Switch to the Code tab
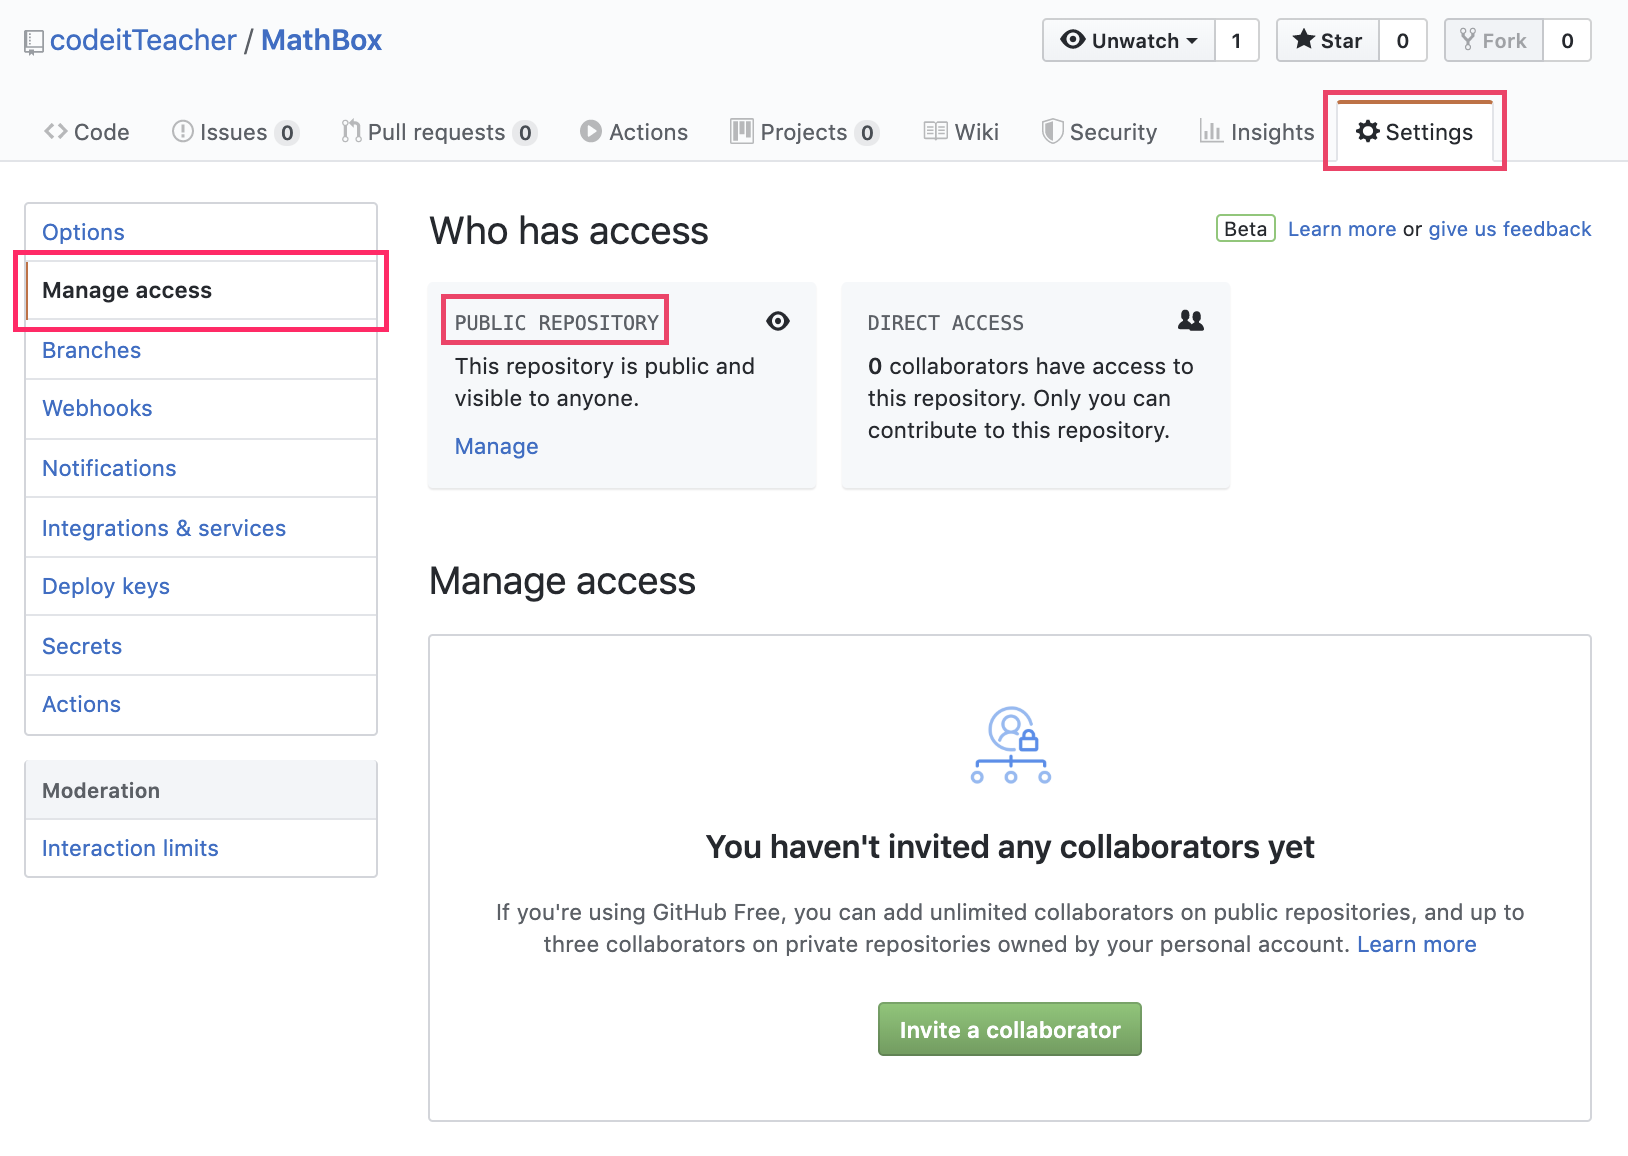Viewport: 1628px width, 1156px height. (x=87, y=132)
